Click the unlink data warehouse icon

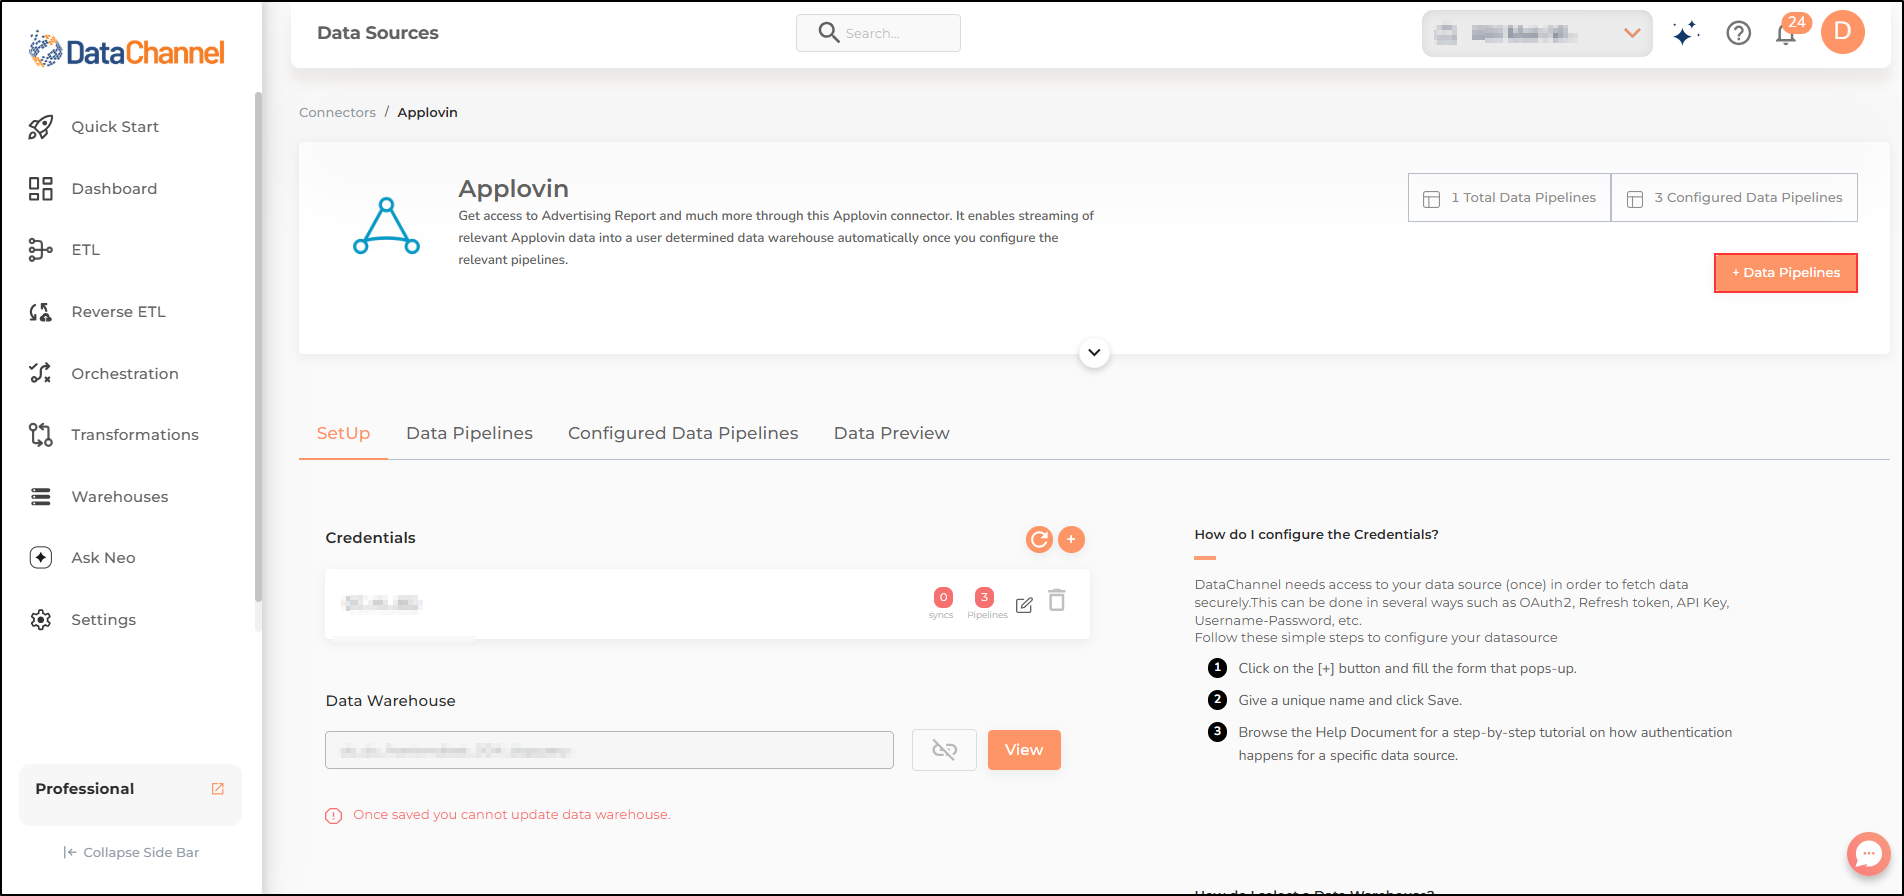[944, 750]
